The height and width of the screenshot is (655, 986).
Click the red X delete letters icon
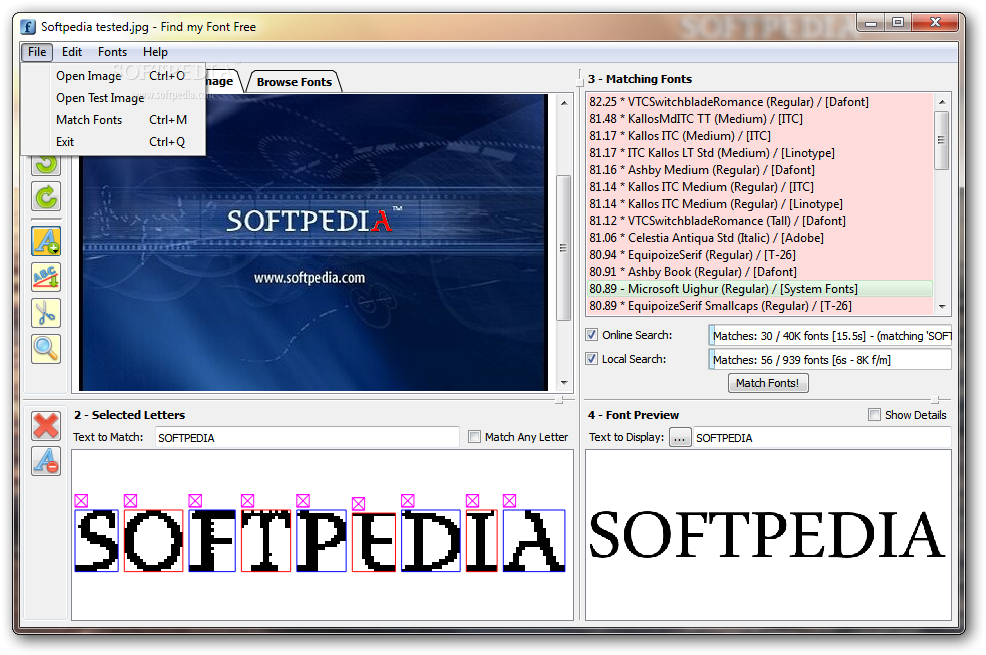click(x=46, y=426)
